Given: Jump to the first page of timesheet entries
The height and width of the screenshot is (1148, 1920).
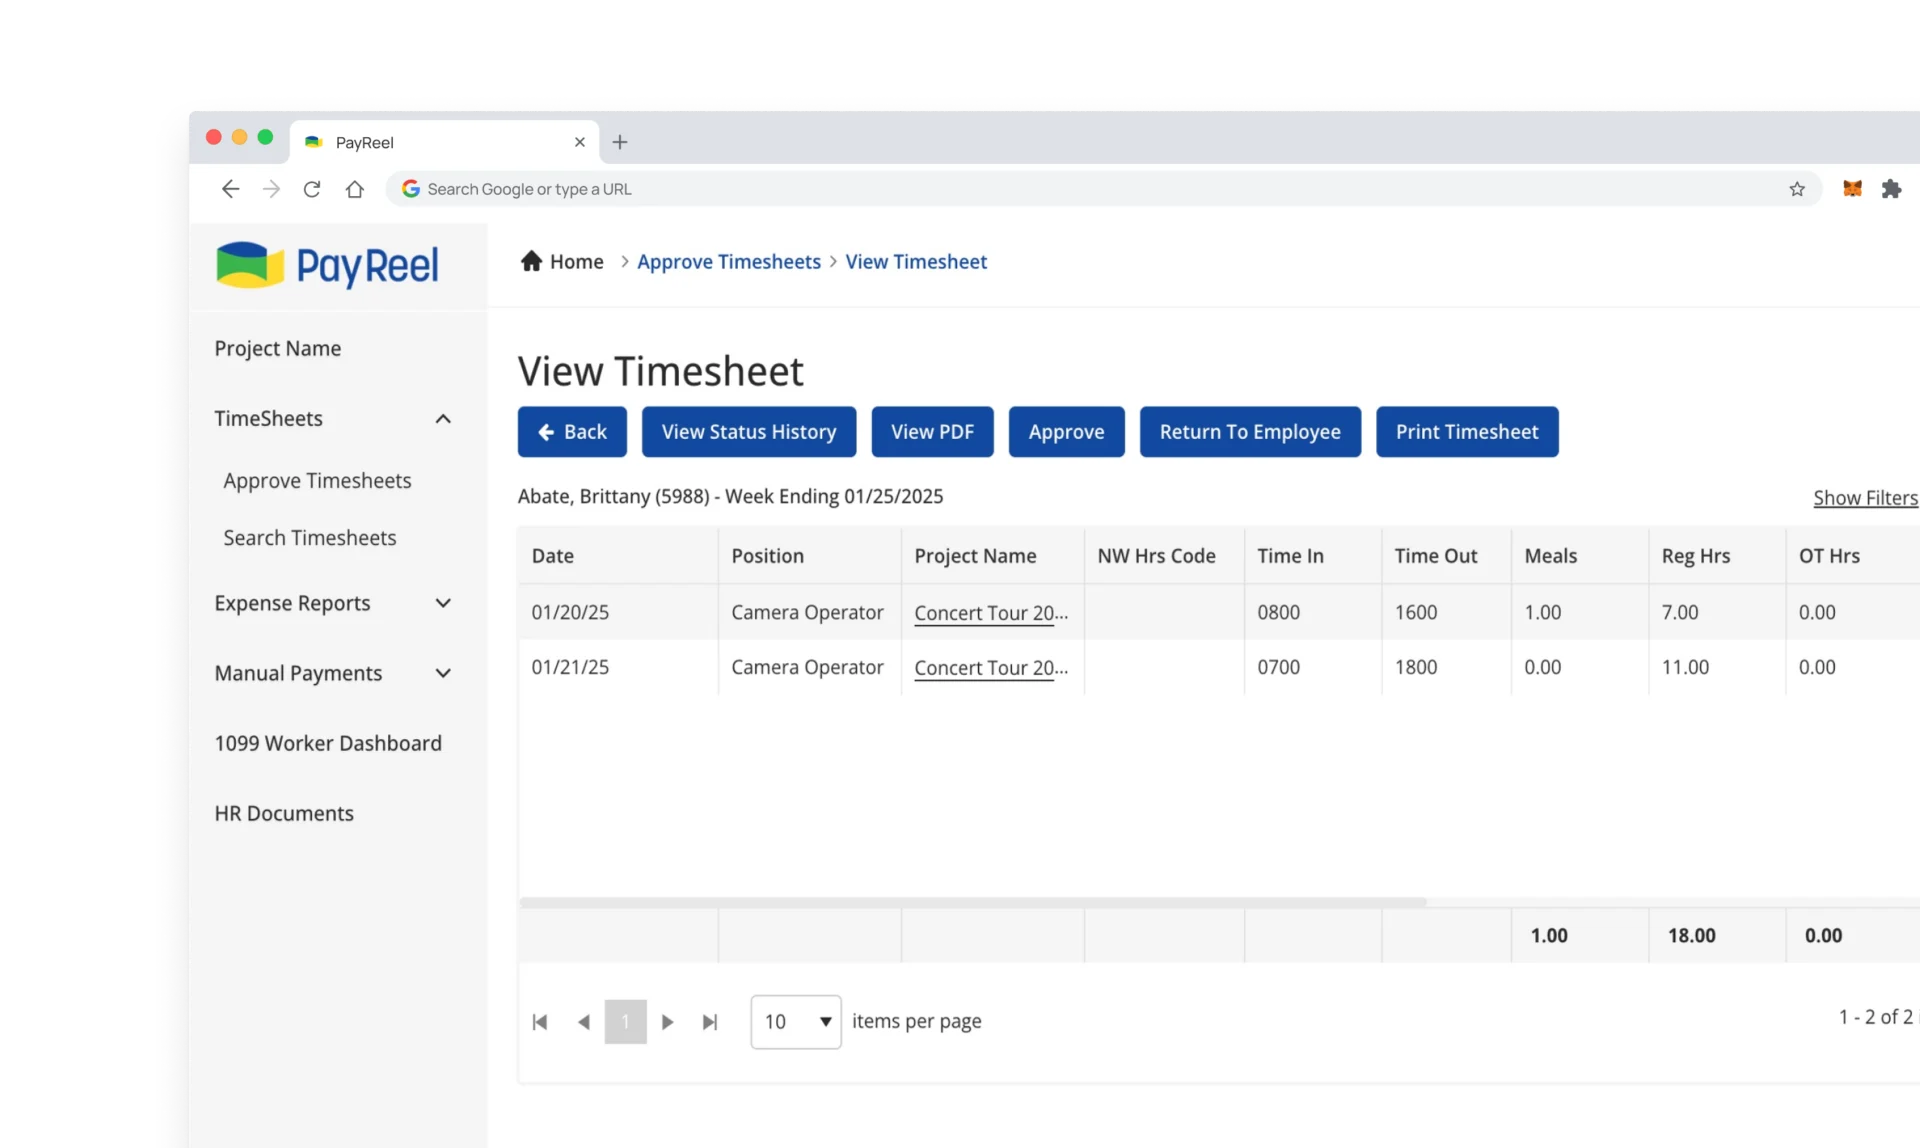Looking at the screenshot, I should [x=540, y=1021].
